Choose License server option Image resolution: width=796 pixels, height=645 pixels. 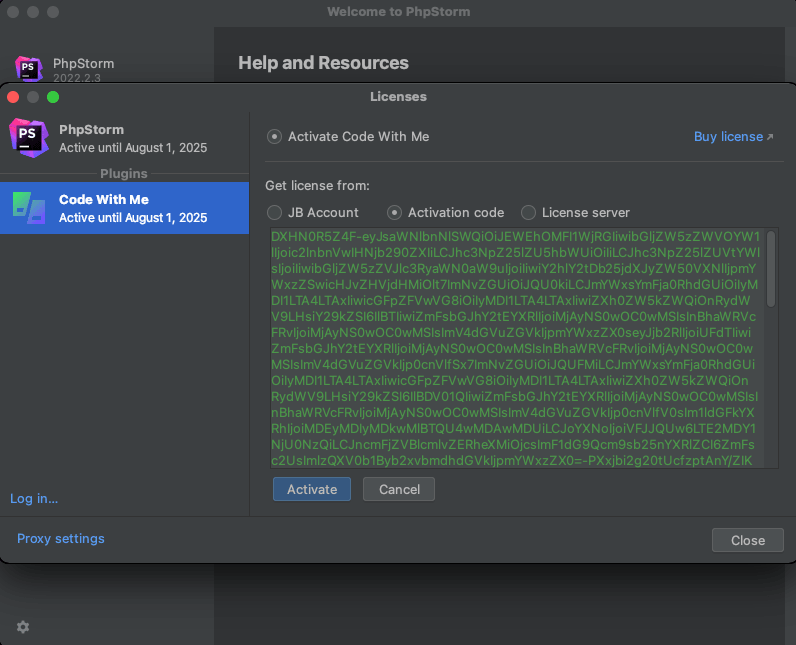tap(528, 213)
